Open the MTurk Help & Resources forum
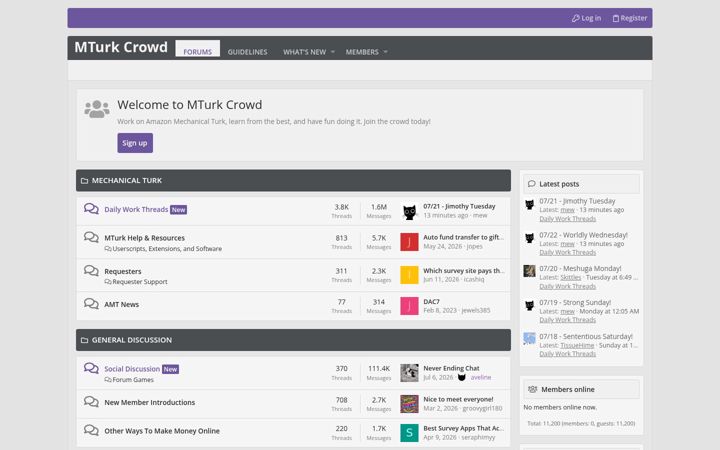720x450 pixels. click(x=144, y=238)
